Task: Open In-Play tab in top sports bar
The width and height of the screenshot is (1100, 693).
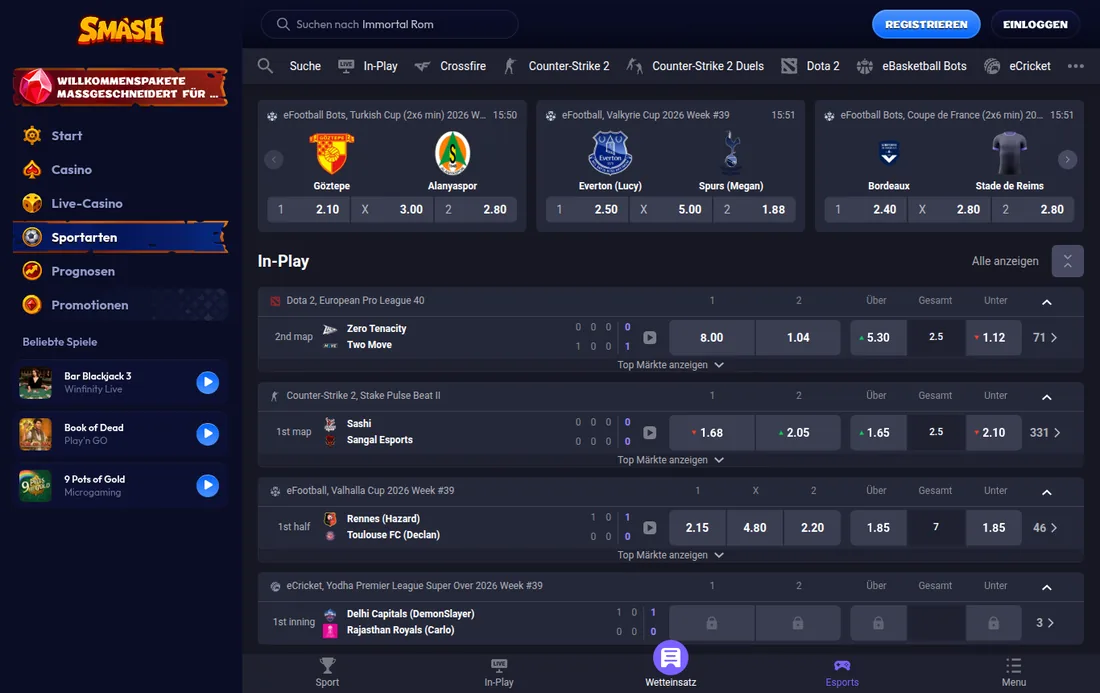Action: click(x=368, y=66)
